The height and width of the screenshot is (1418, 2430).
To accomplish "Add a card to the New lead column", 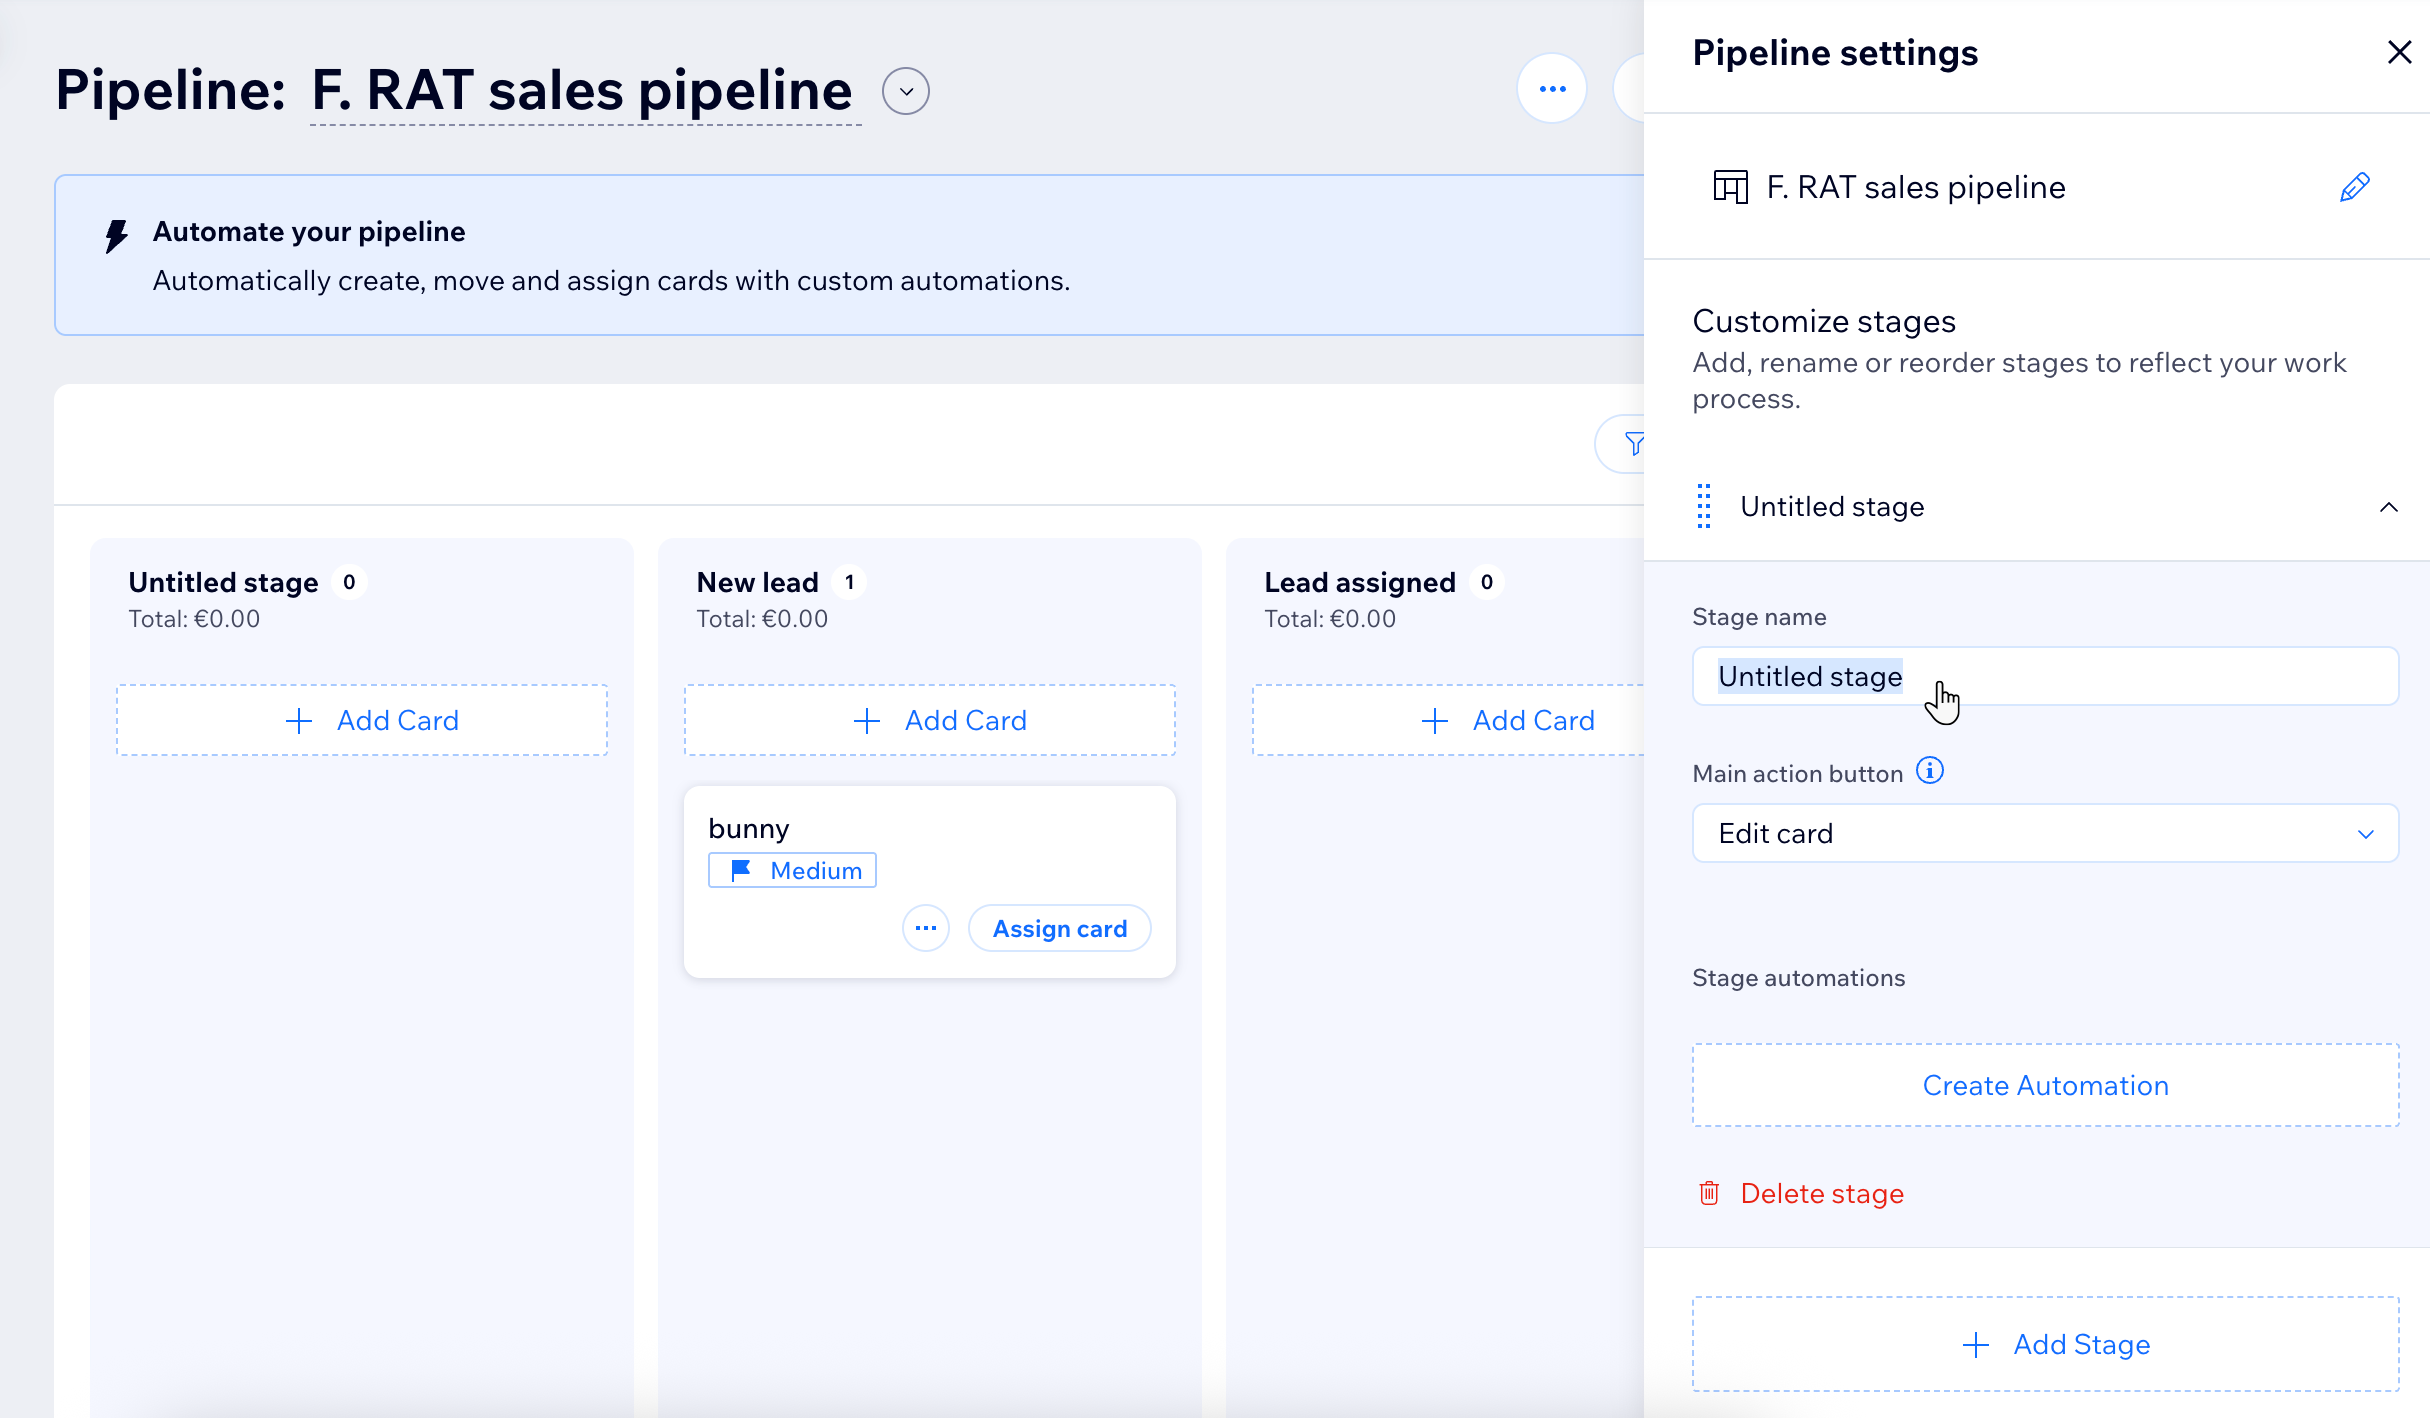I will click(x=929, y=719).
